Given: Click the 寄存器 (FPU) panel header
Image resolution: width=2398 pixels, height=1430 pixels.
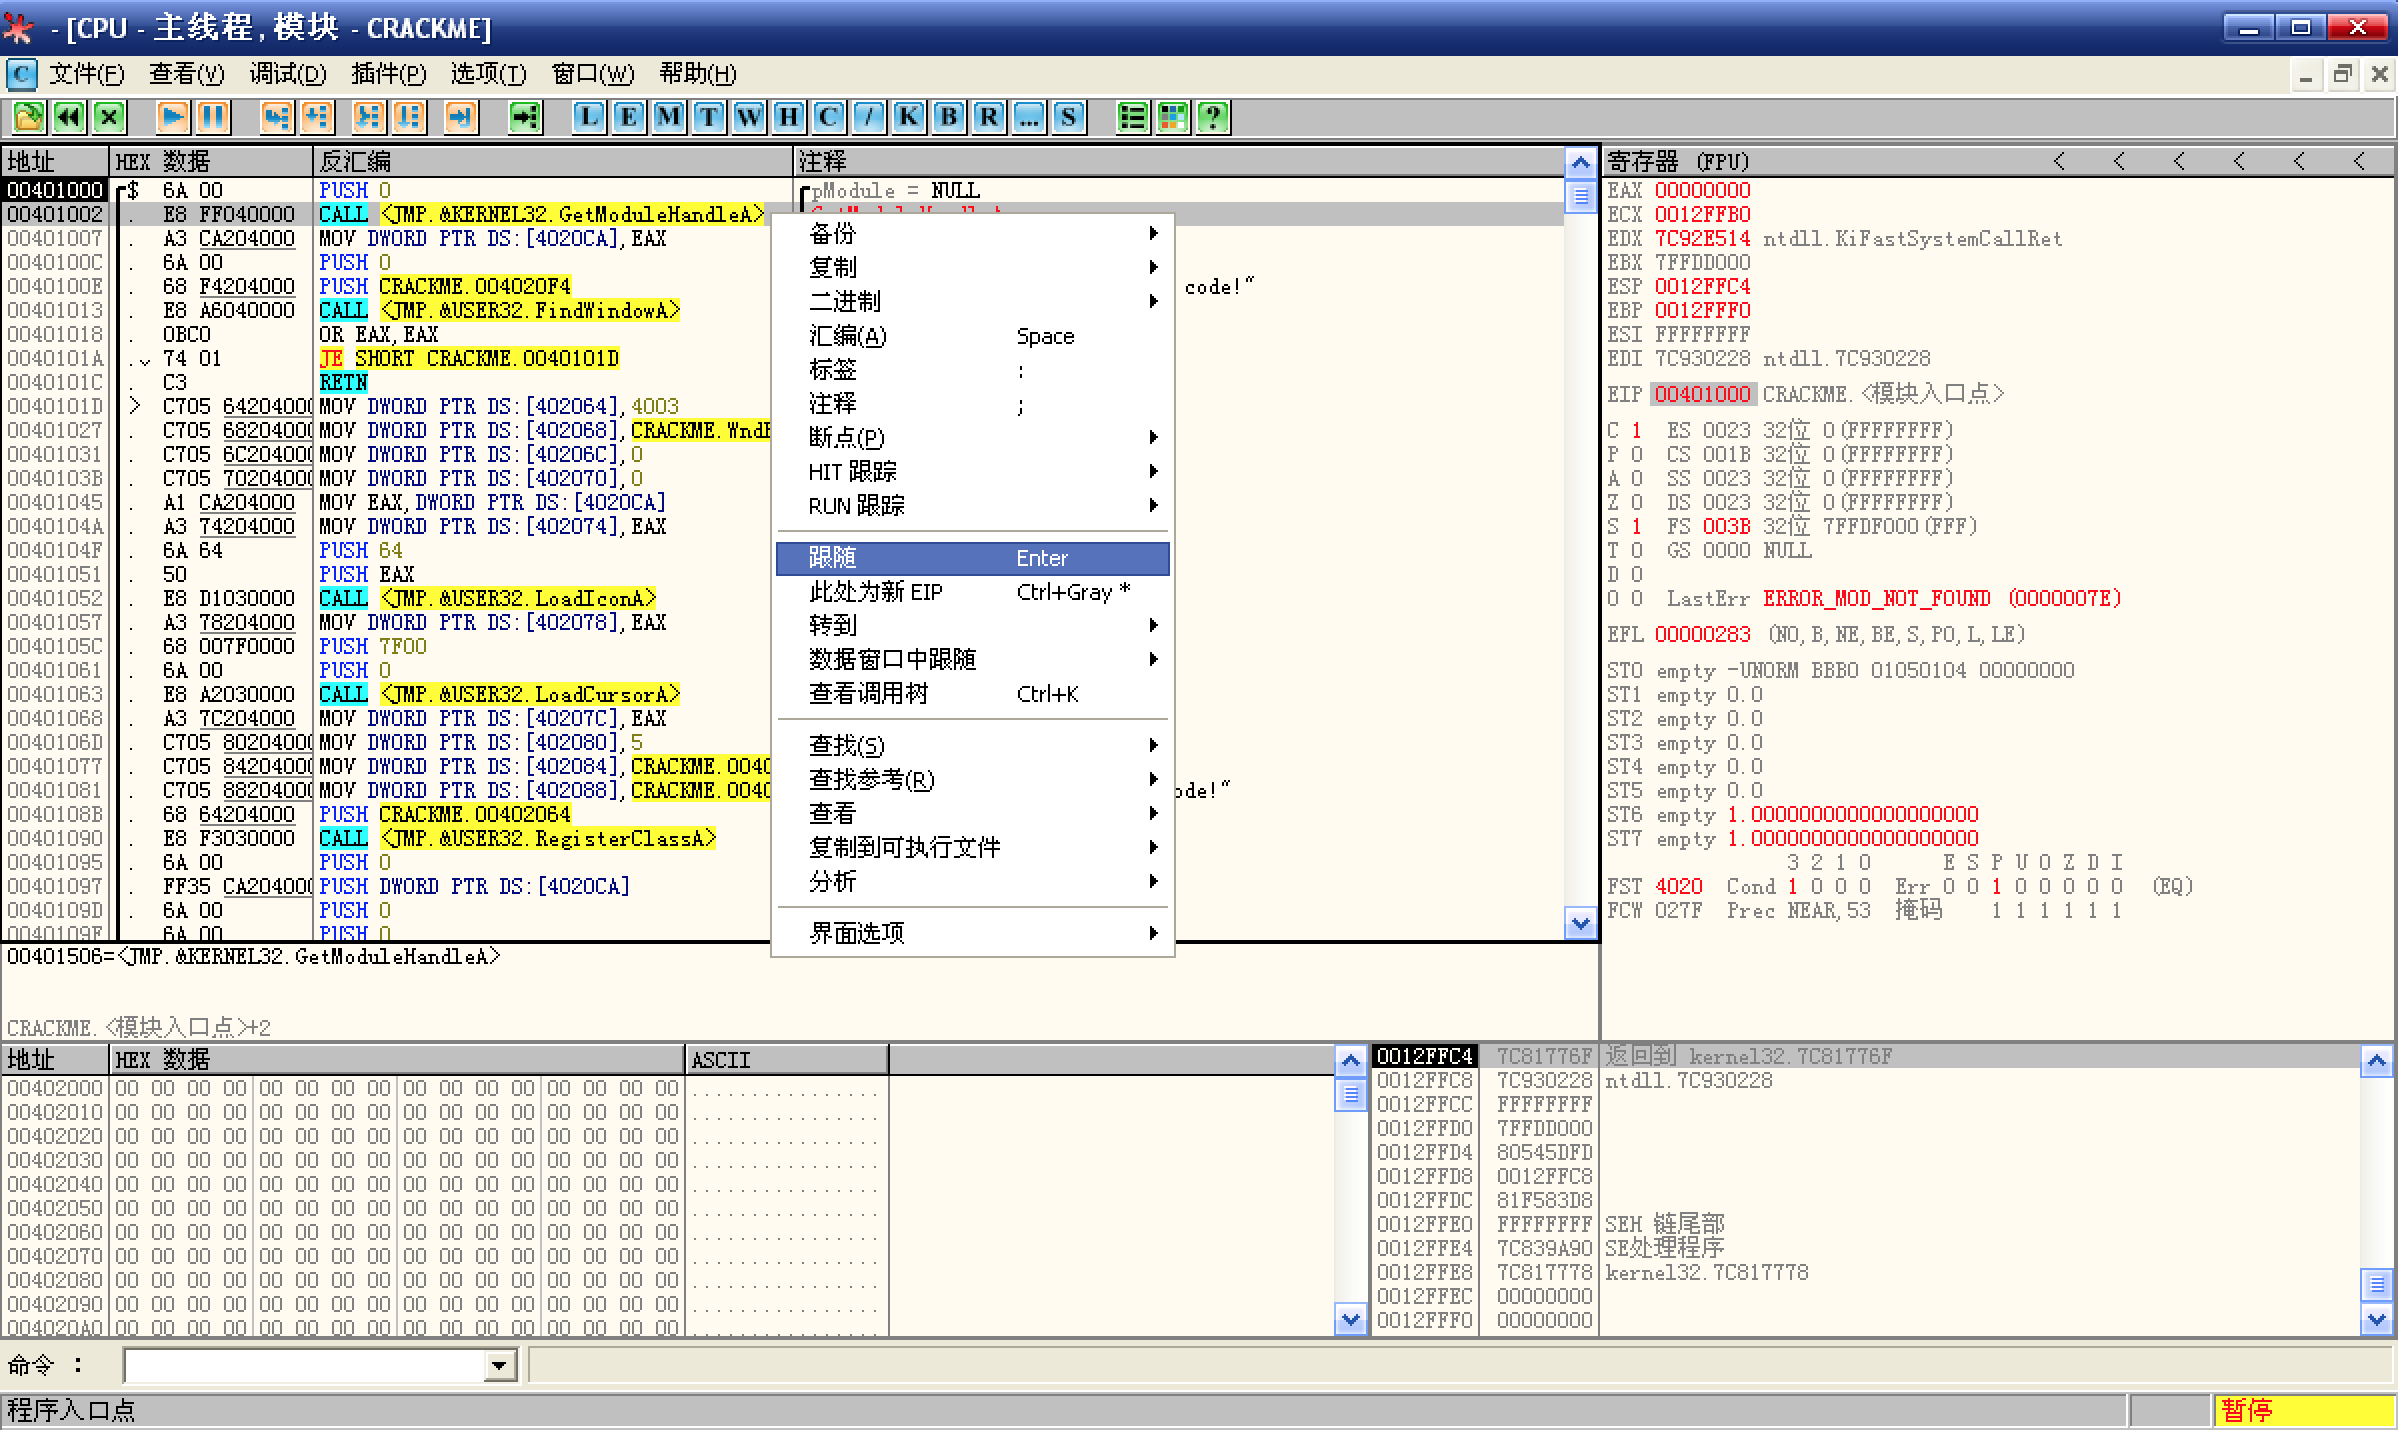Looking at the screenshot, I should pyautogui.click(x=1680, y=162).
